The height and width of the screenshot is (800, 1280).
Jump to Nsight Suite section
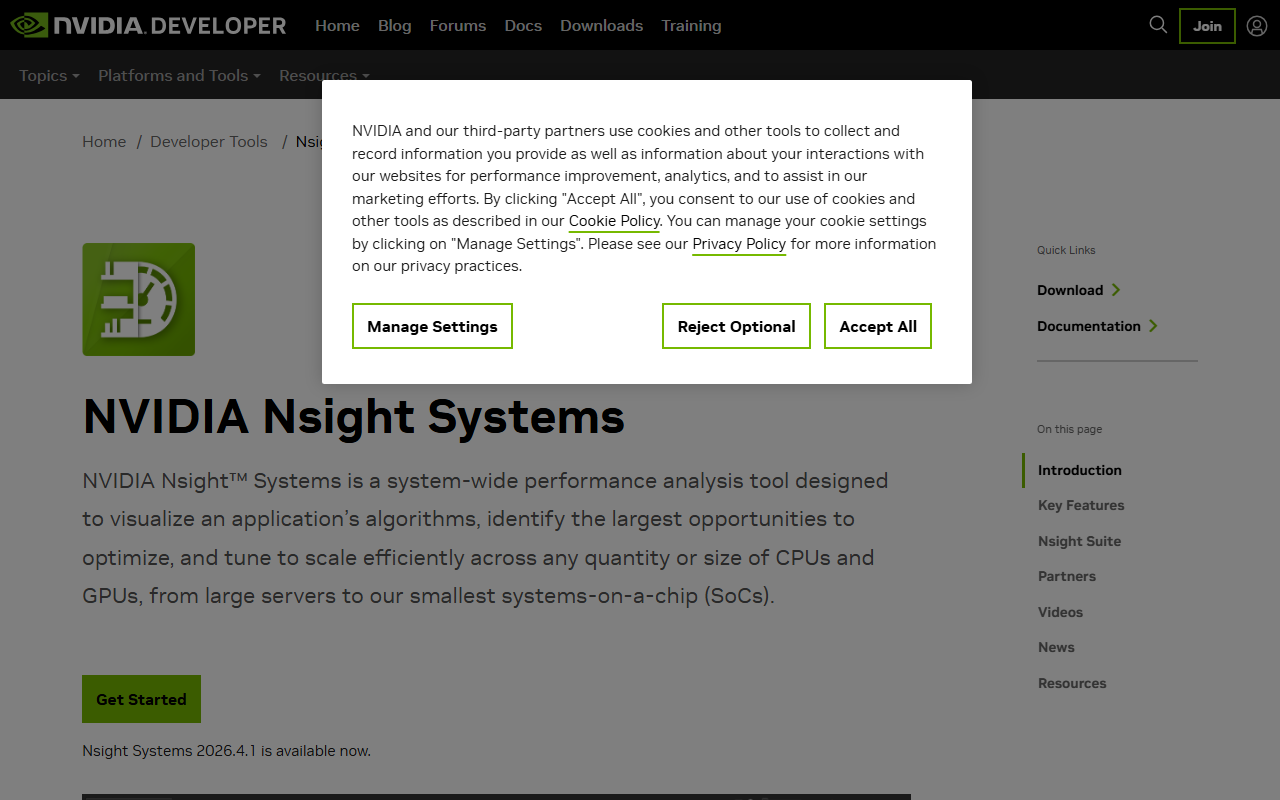(x=1079, y=541)
